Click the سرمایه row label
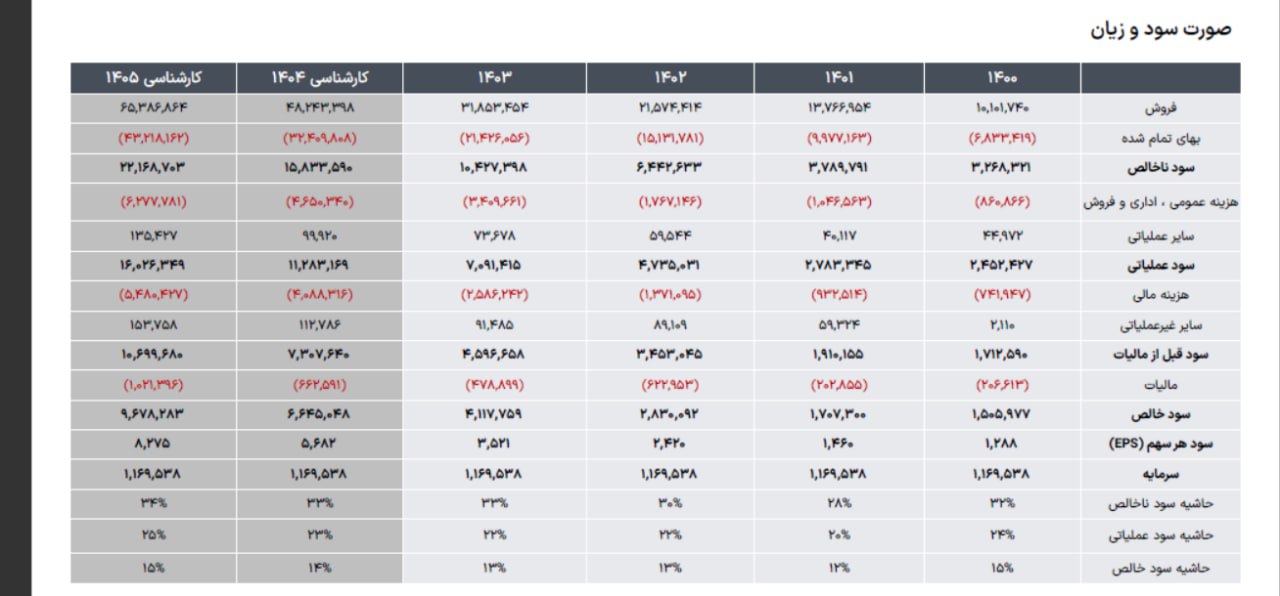This screenshot has width=1280, height=596. 1189,473
